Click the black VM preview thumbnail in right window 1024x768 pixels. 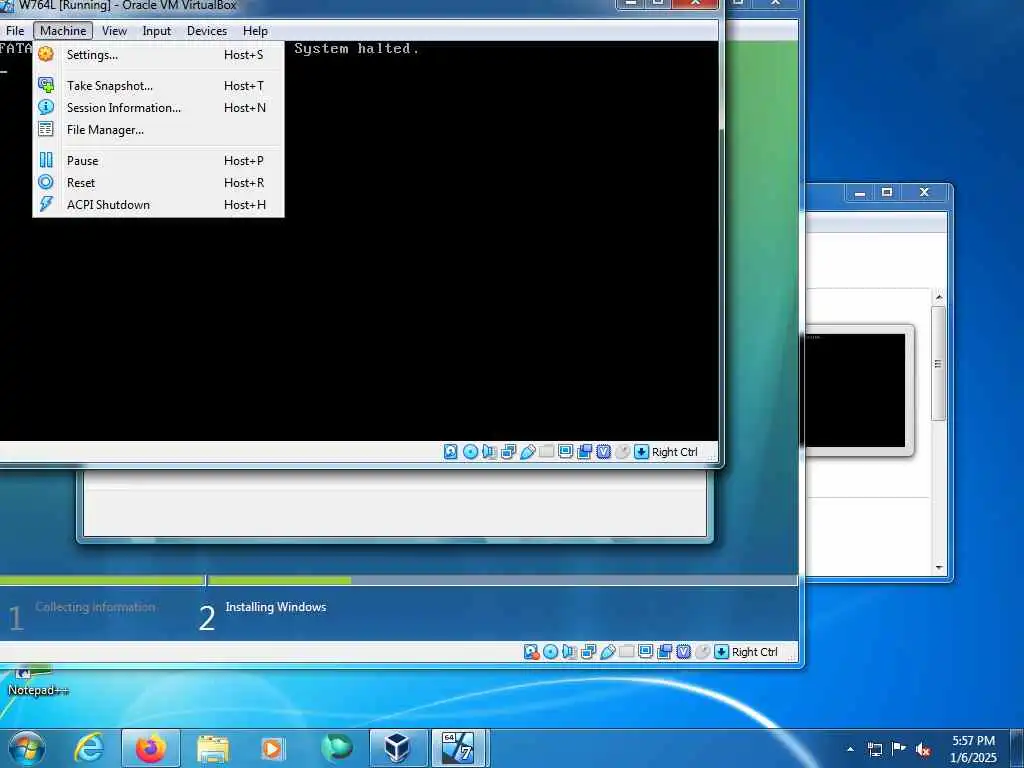point(856,391)
